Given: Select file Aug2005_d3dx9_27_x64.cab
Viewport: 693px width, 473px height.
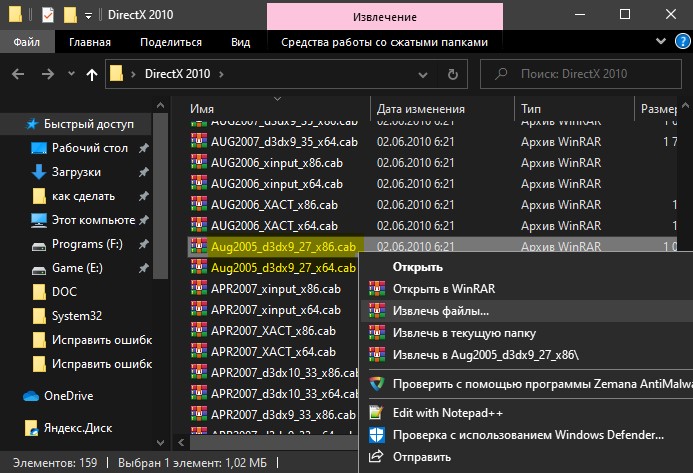Looking at the screenshot, I should [x=283, y=268].
